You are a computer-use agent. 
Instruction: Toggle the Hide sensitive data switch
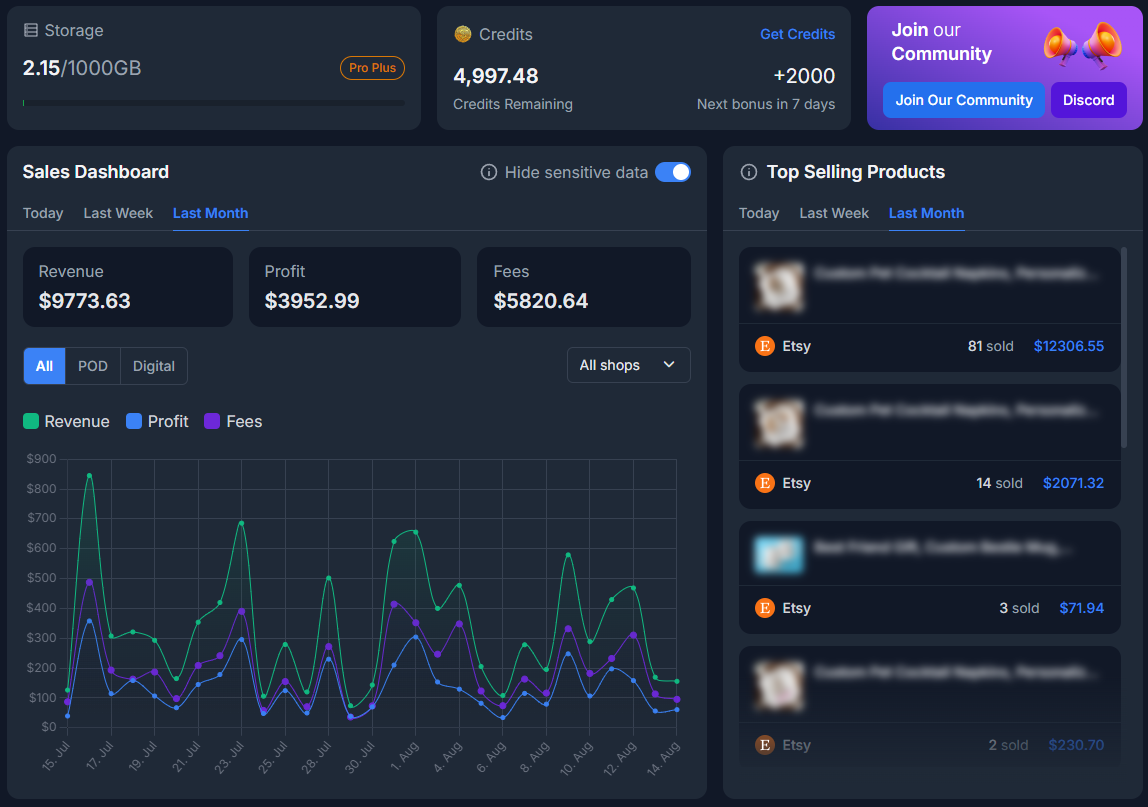[x=672, y=172]
